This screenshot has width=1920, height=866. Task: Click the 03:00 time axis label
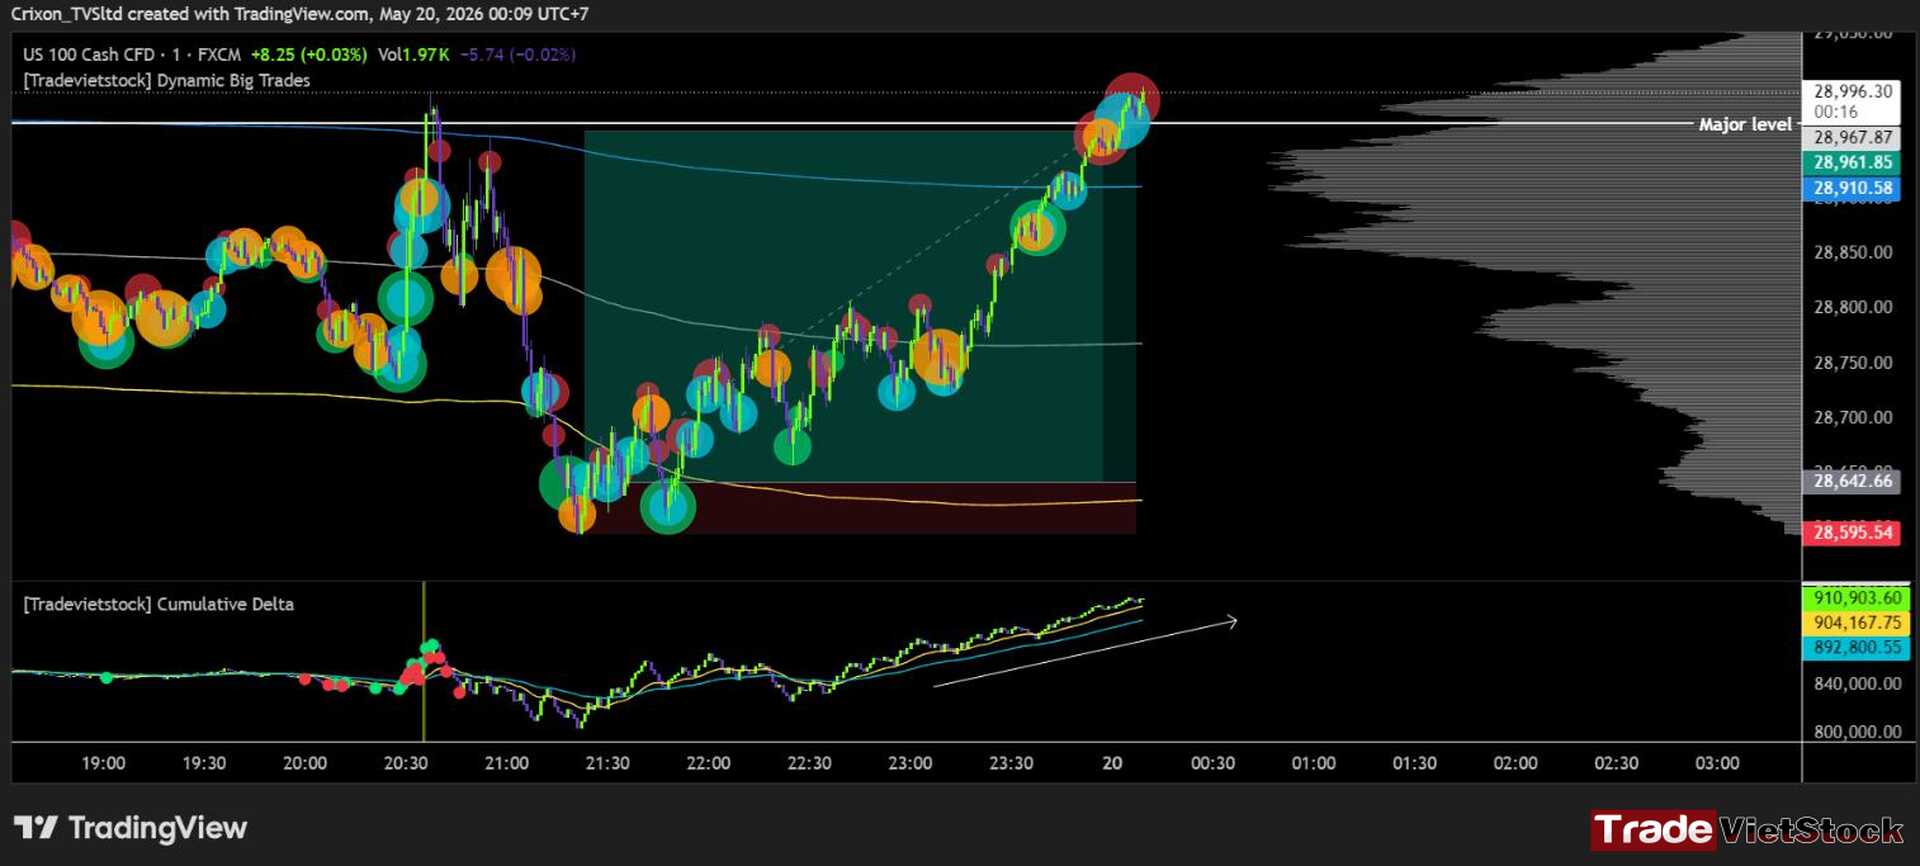click(x=1717, y=763)
